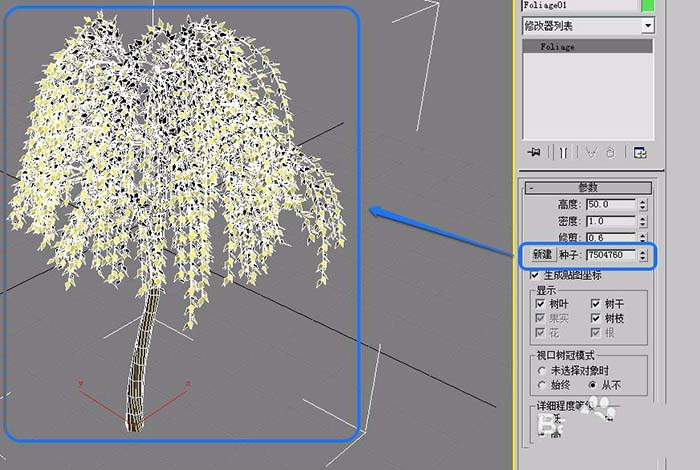Select 从不 canopy mode radio
The height and width of the screenshot is (470, 700).
click(x=592, y=385)
